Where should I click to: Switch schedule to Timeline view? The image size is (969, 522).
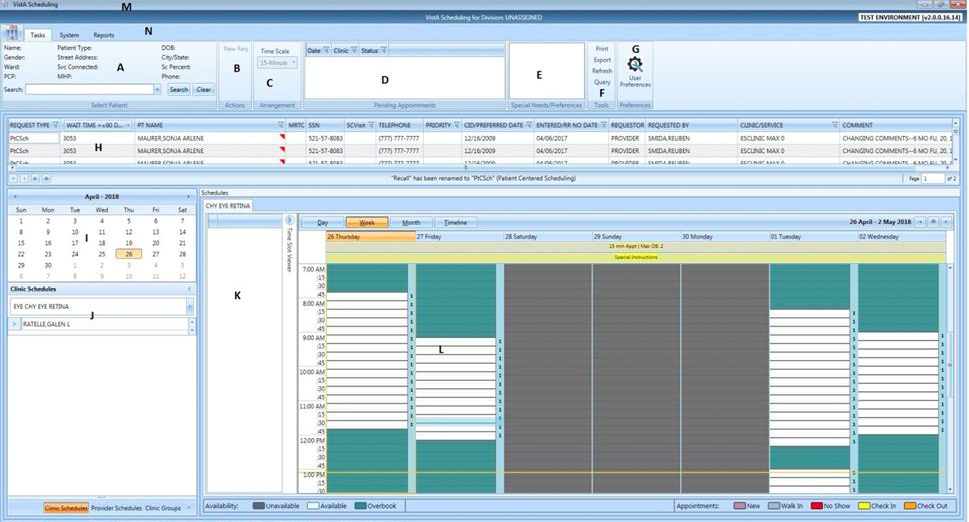tap(455, 222)
